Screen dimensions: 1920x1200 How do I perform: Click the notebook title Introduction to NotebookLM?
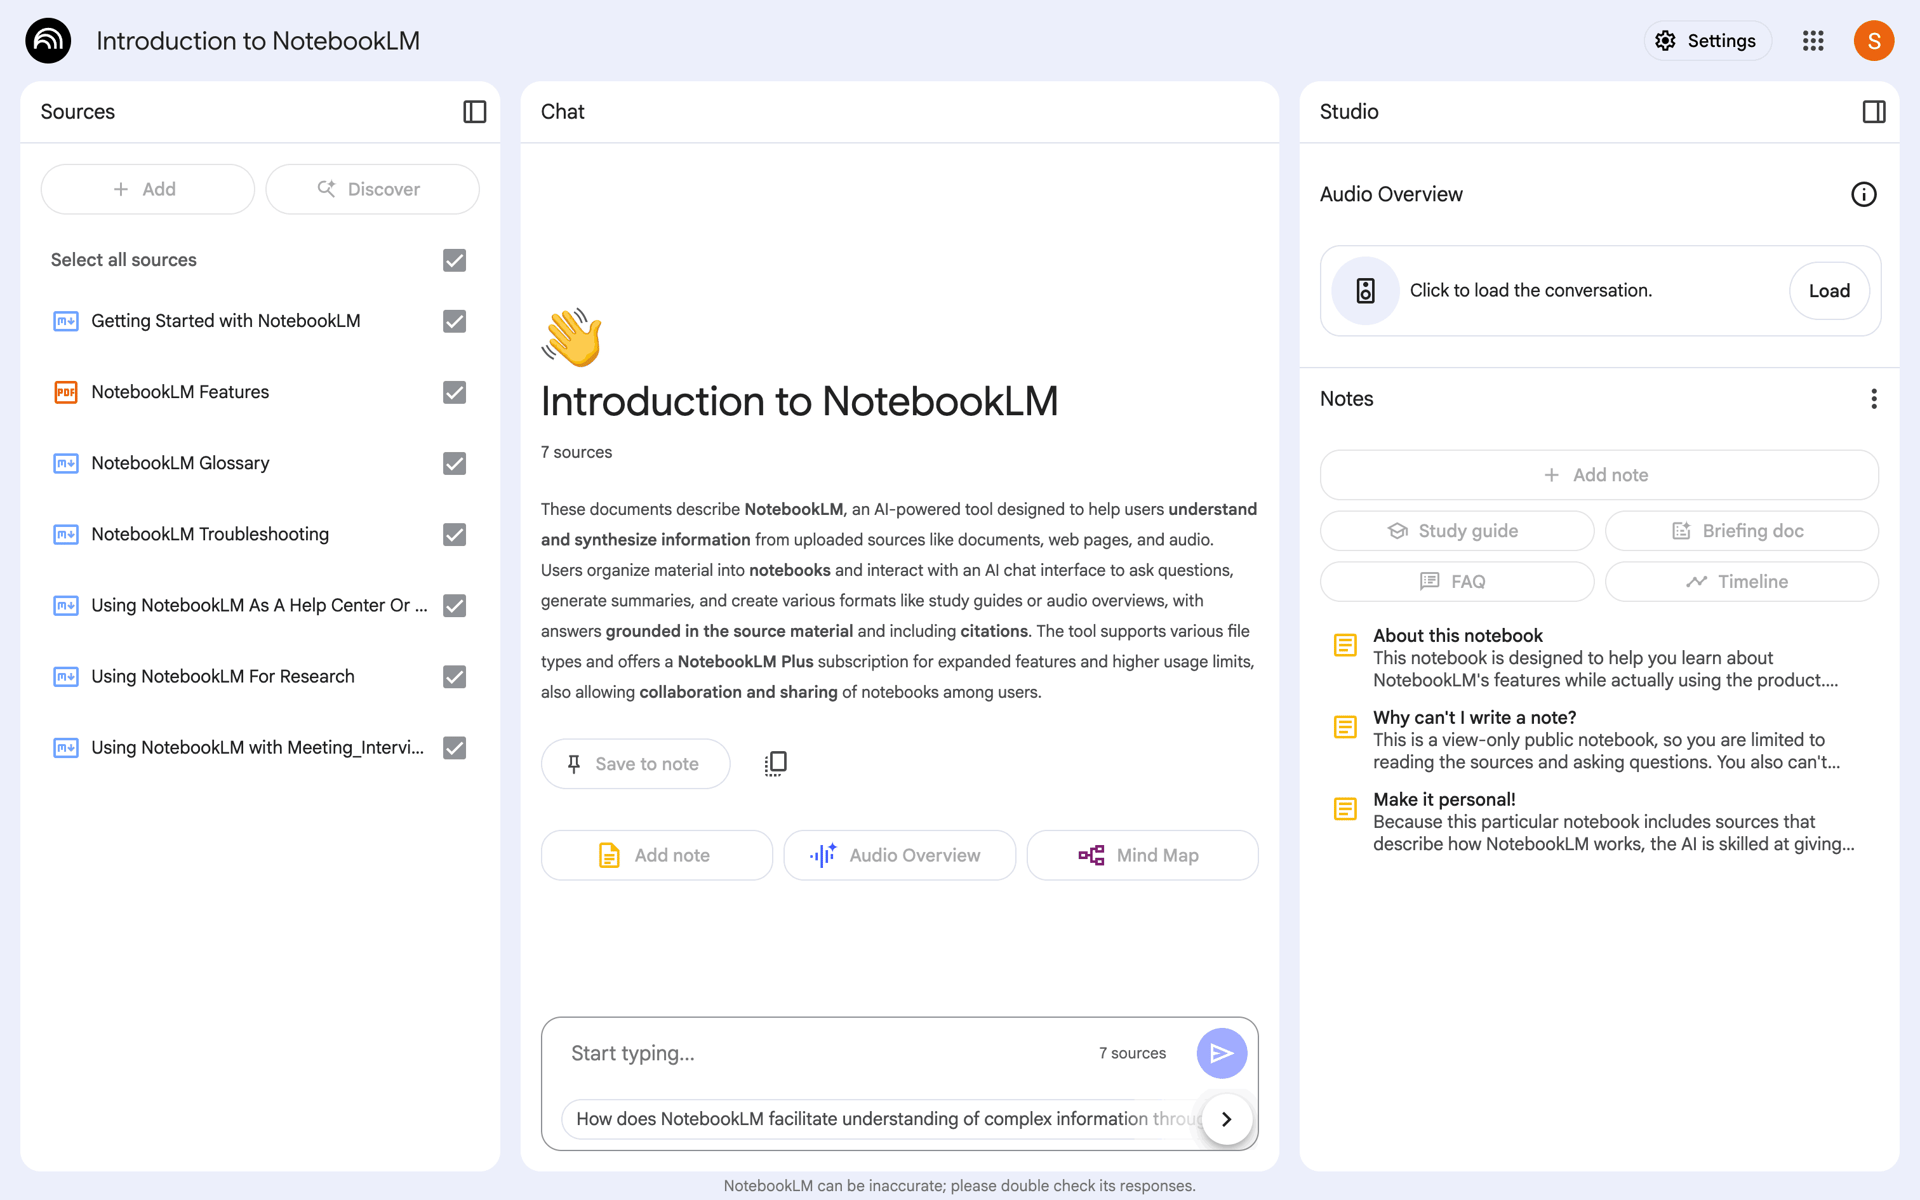pos(258,41)
